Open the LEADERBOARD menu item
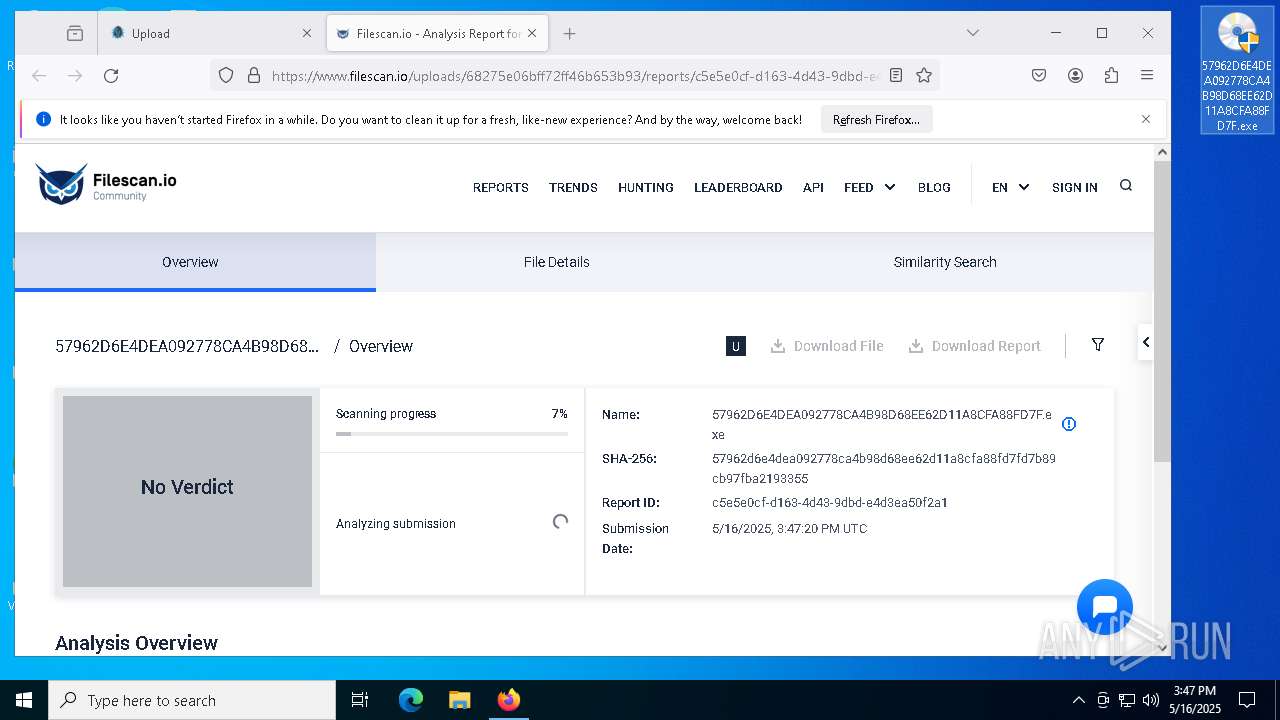Viewport: 1280px width, 720px height. pos(738,187)
